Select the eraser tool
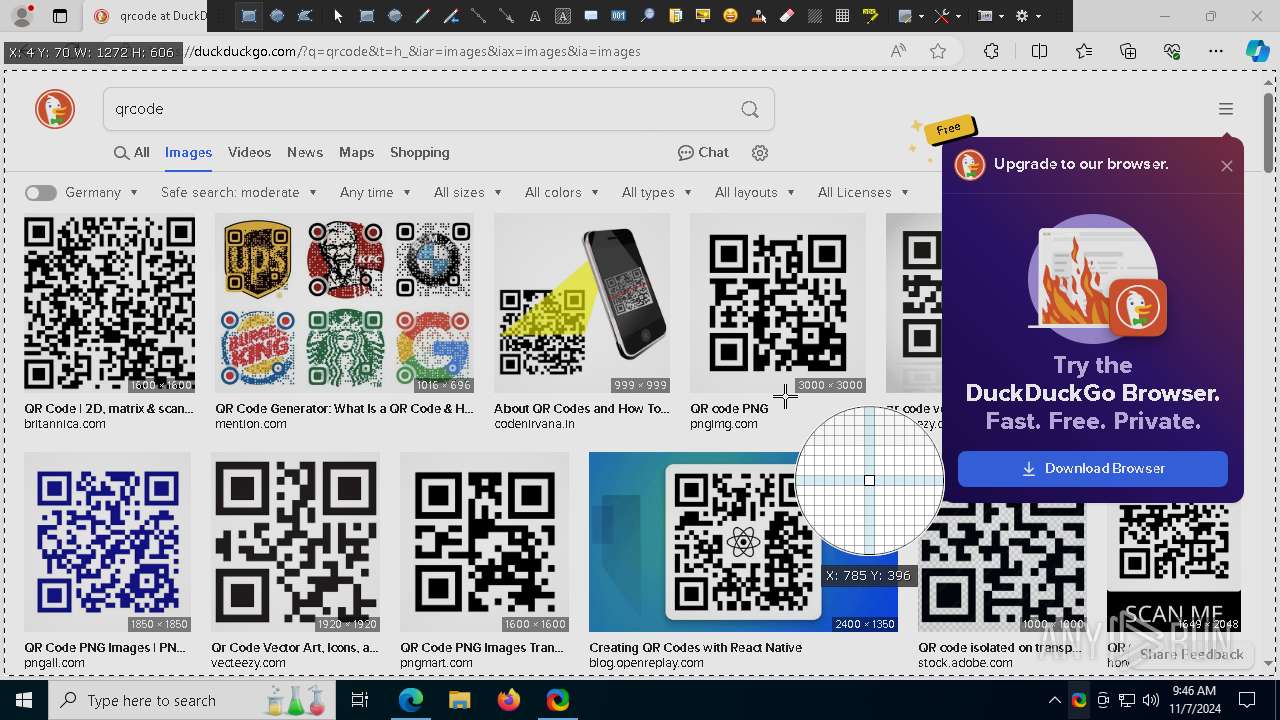 [786, 16]
